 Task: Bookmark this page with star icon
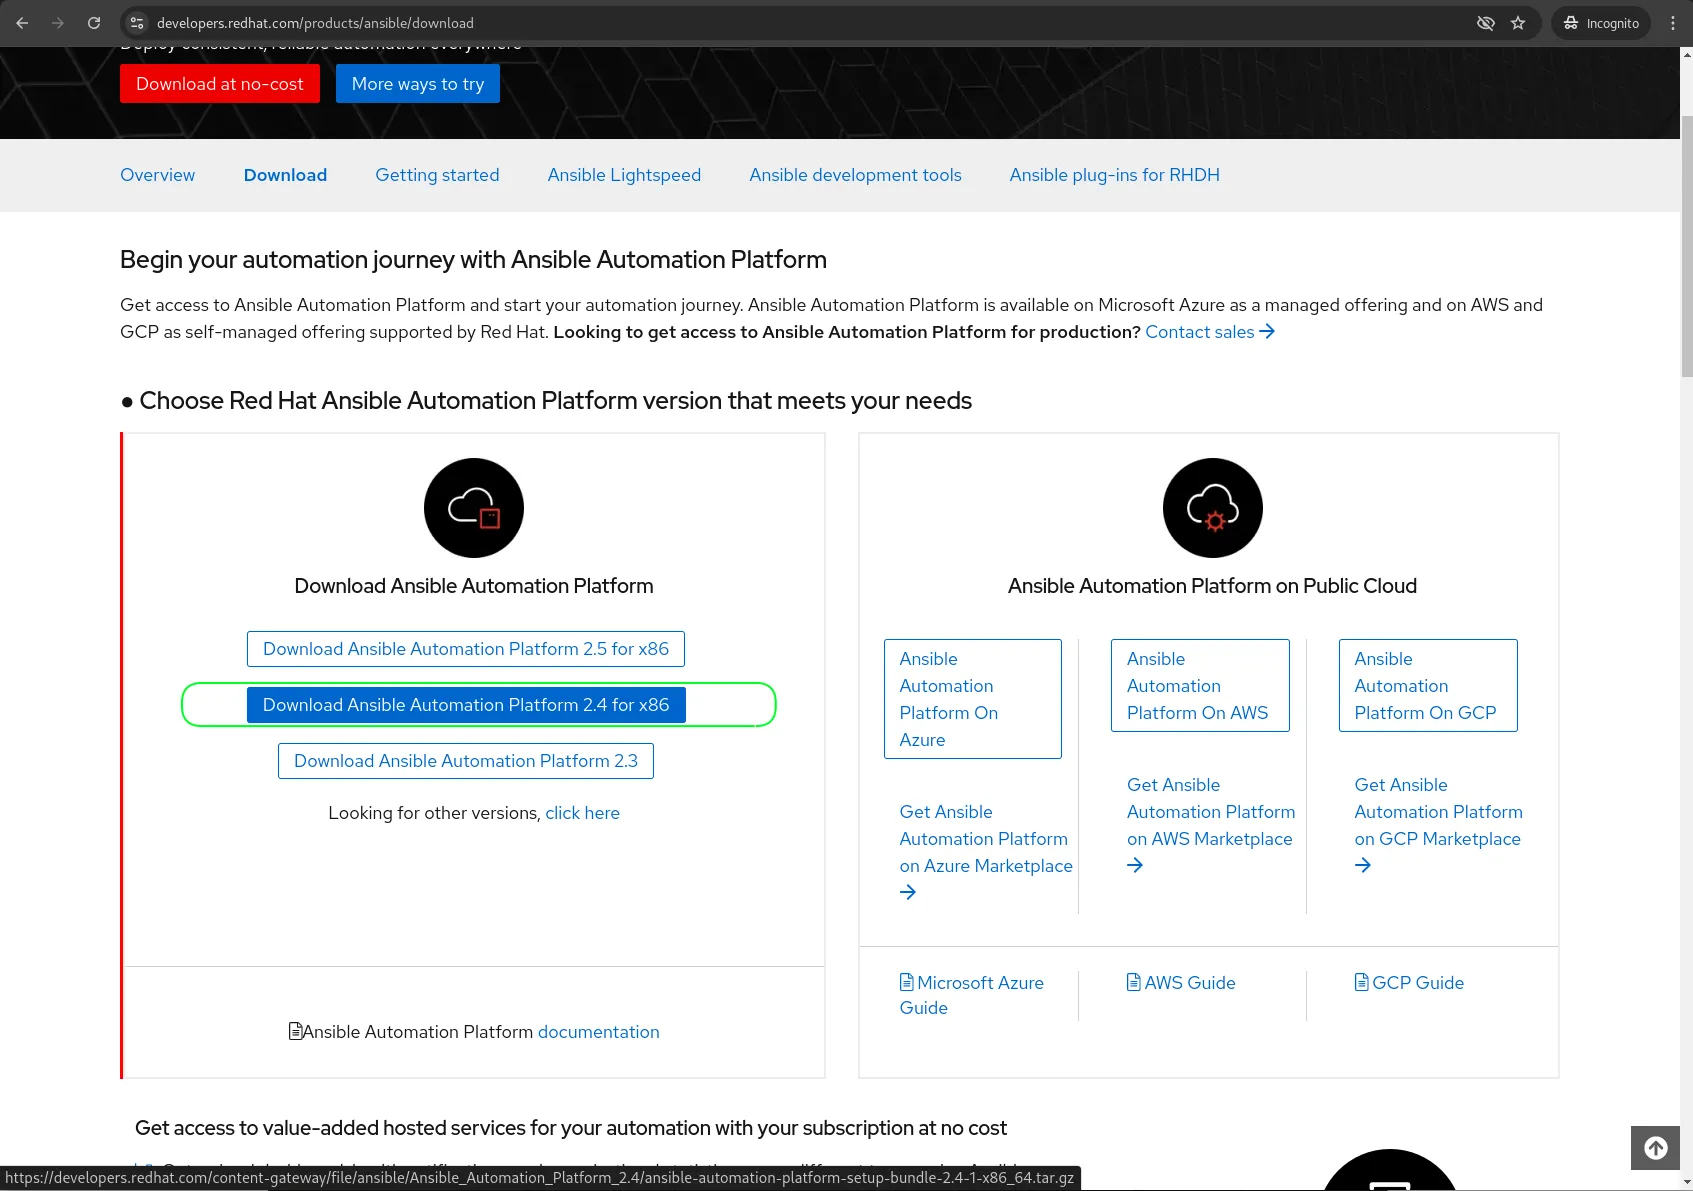click(1518, 23)
